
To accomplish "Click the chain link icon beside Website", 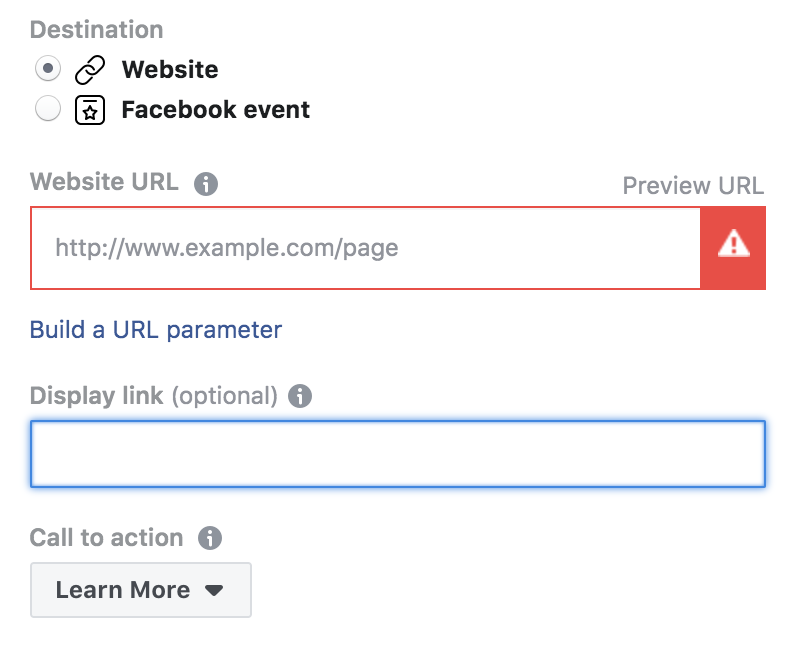I will [90, 70].
